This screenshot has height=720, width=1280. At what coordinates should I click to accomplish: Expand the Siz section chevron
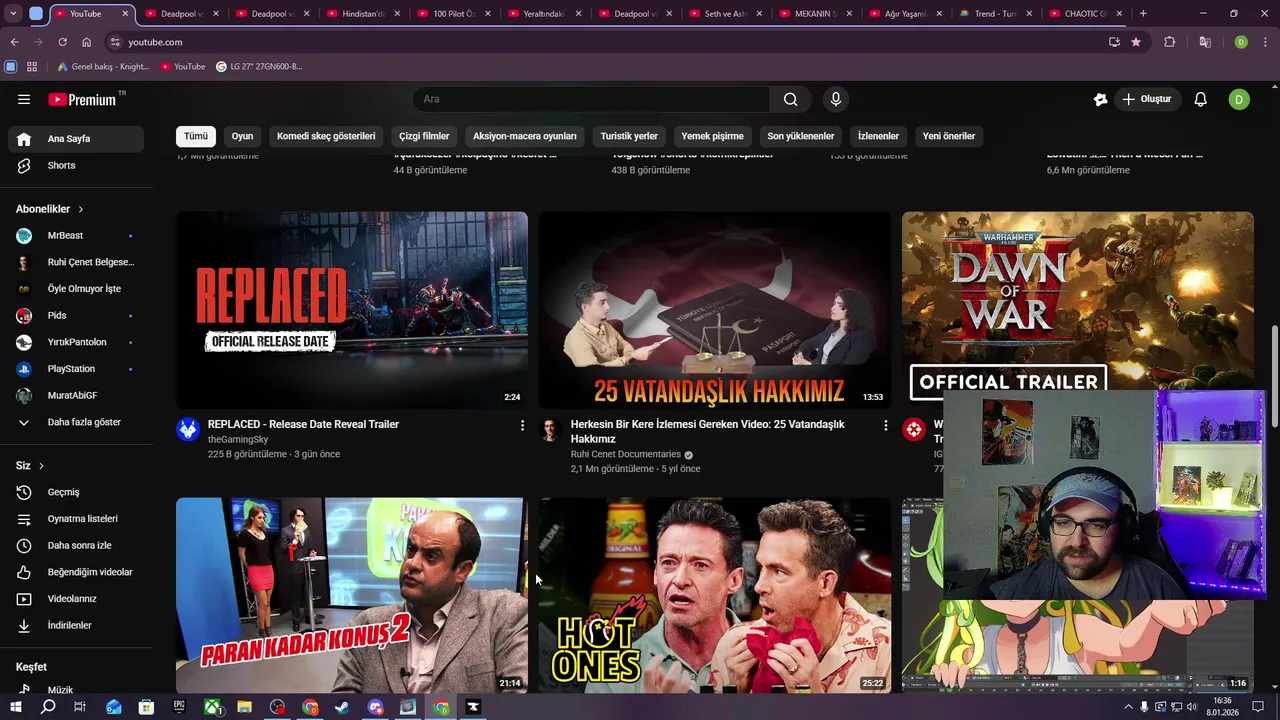pyautogui.click(x=41, y=466)
